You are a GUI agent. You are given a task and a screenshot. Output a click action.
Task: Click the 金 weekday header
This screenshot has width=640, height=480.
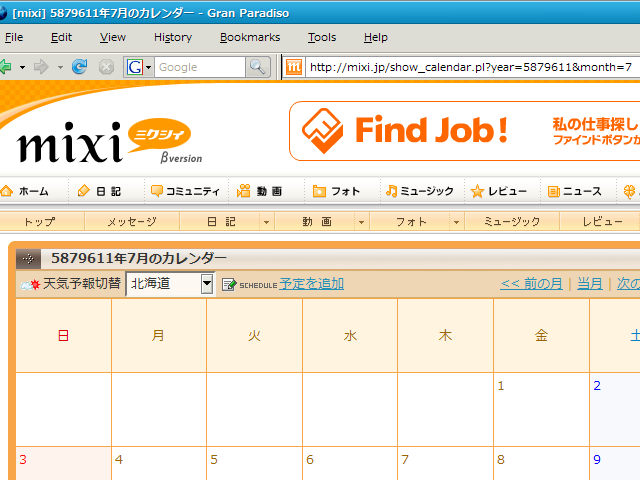tap(541, 336)
